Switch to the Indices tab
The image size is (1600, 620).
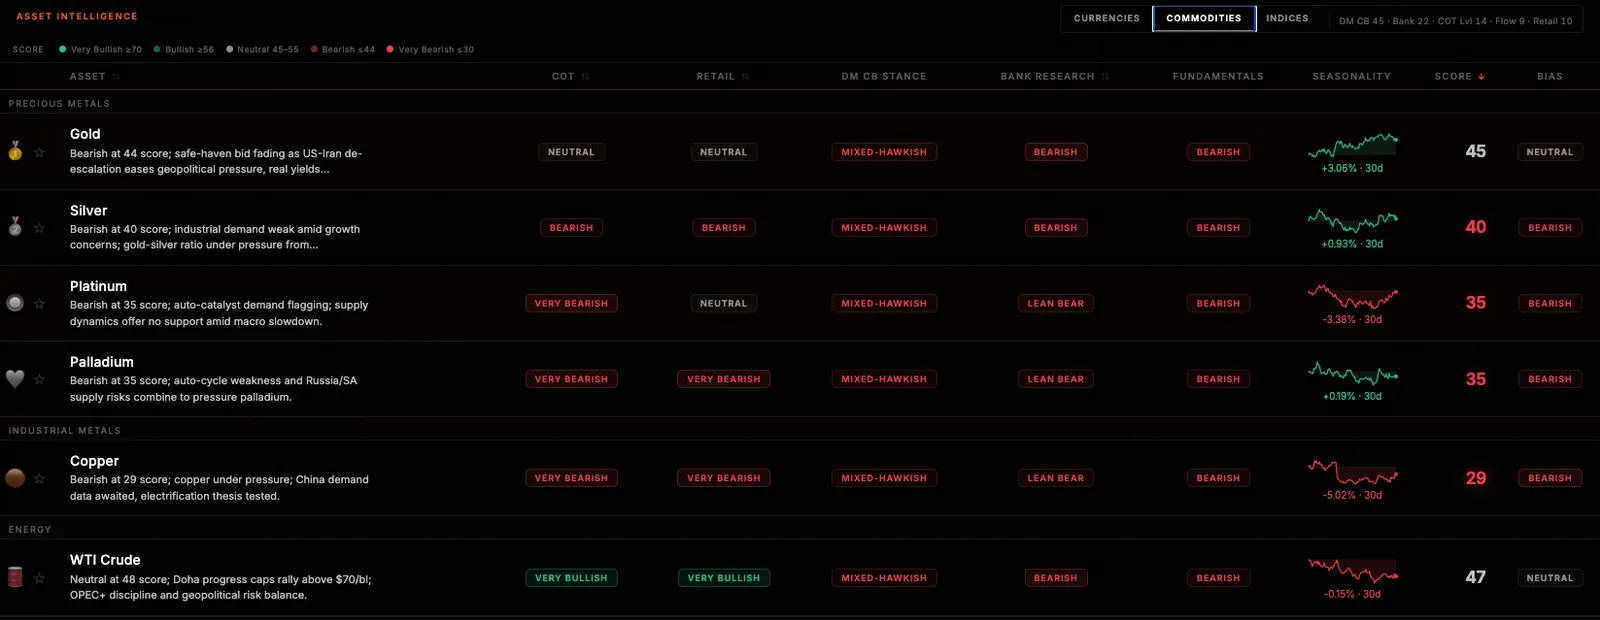pyautogui.click(x=1287, y=18)
